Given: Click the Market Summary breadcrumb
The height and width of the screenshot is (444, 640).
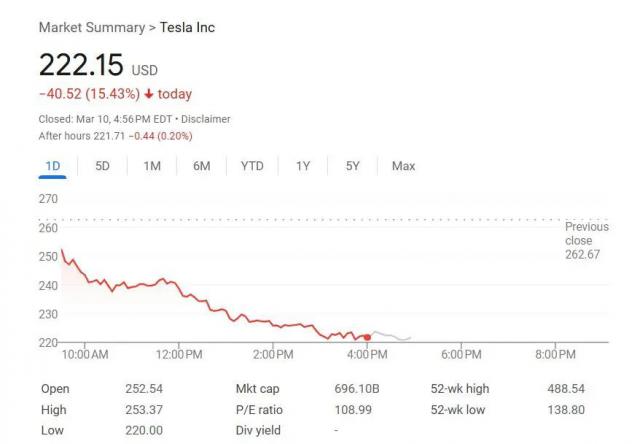Looking at the screenshot, I should pyautogui.click(x=91, y=27).
